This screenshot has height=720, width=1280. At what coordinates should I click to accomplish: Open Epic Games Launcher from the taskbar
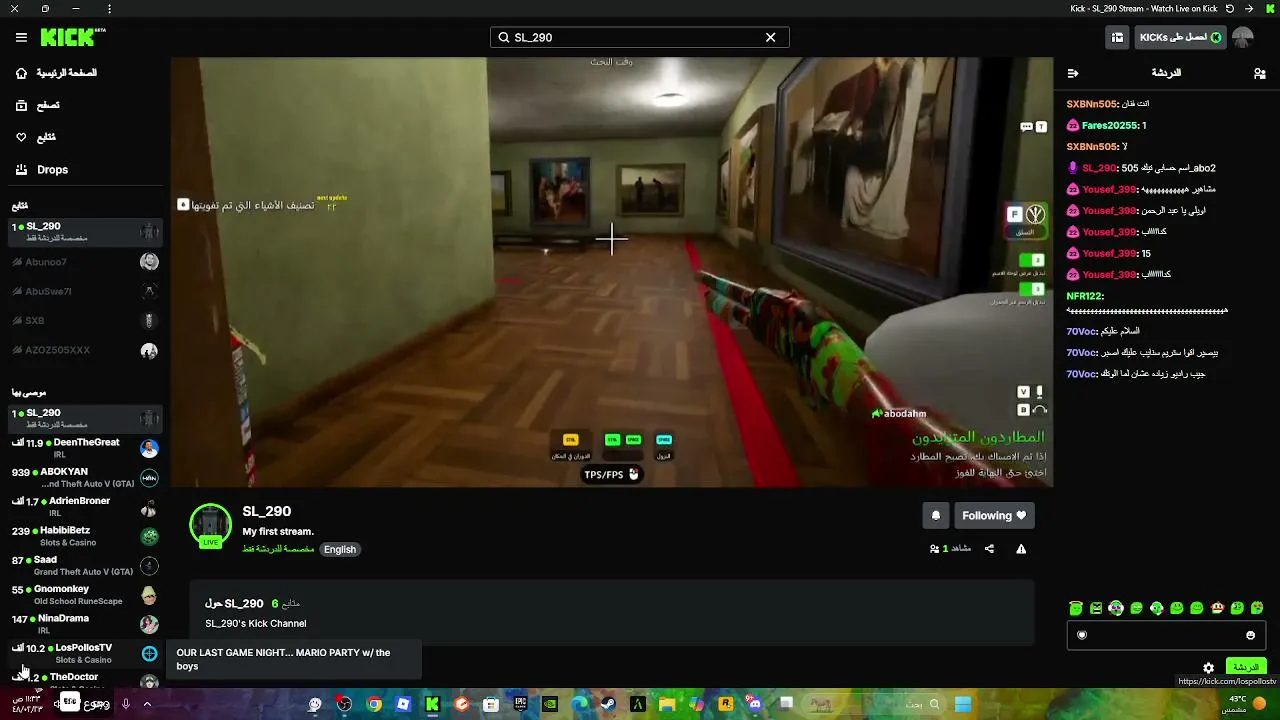520,704
